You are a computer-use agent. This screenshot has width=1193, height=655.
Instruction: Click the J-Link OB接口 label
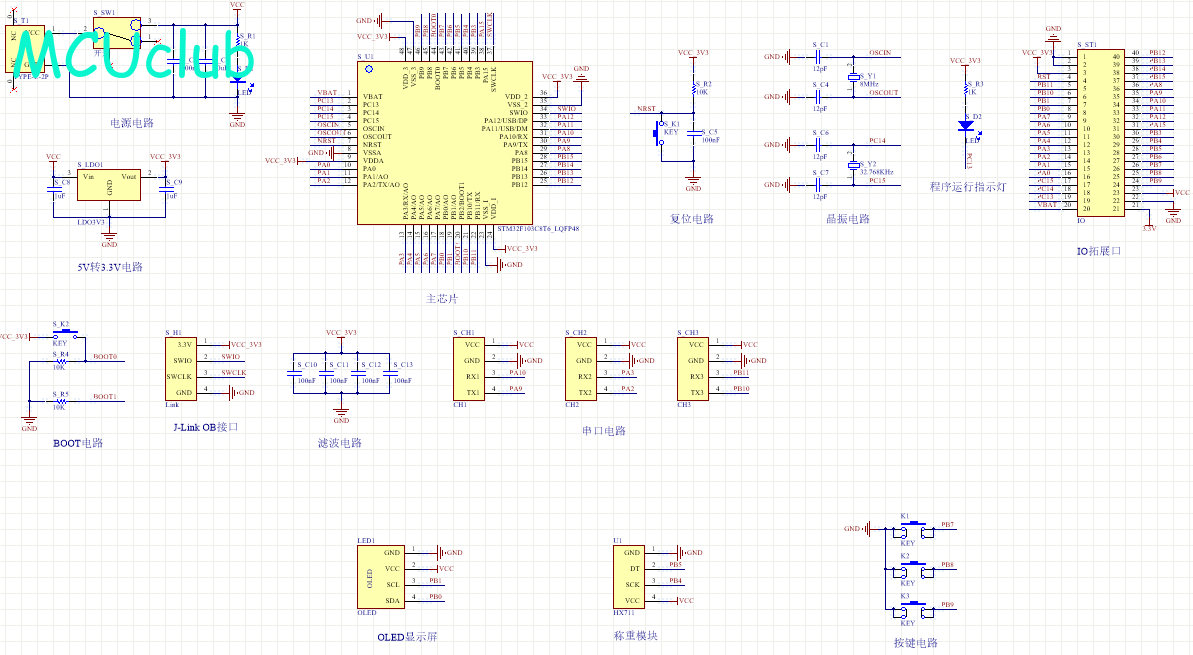pyautogui.click(x=205, y=428)
